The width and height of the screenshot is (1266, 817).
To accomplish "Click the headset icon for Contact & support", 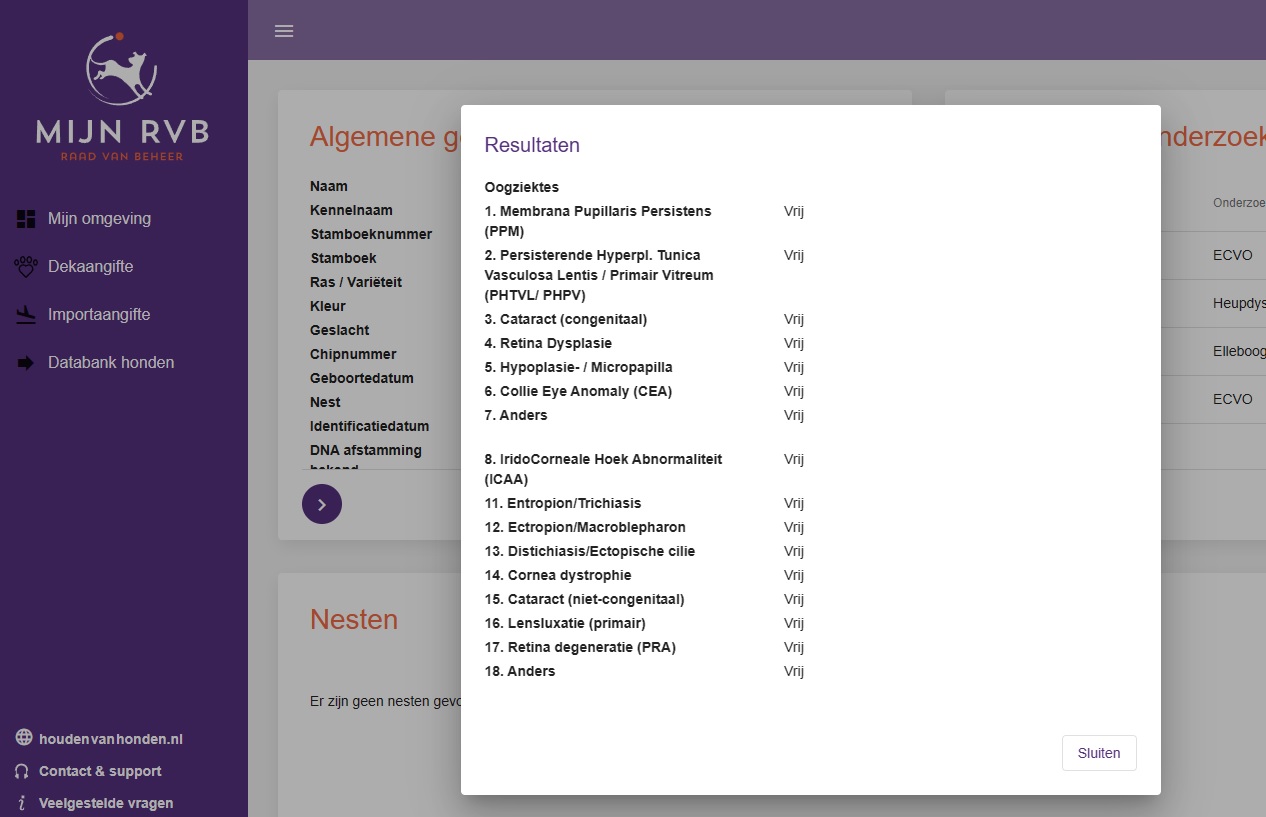I will (22, 771).
